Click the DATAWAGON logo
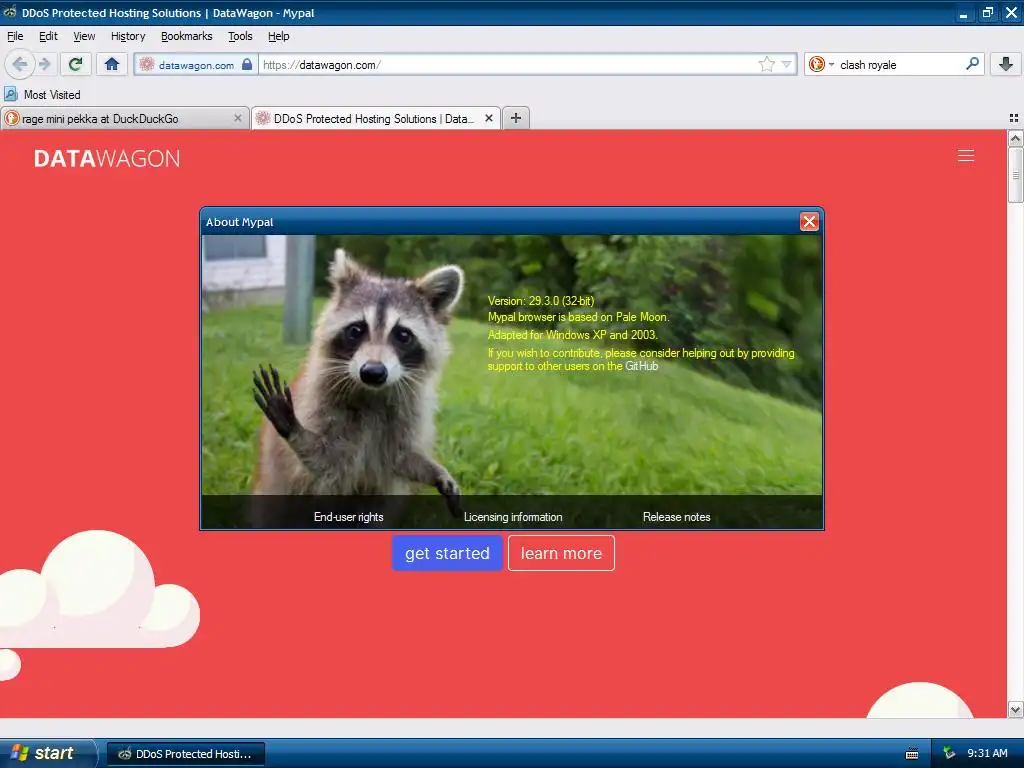This screenshot has height=768, width=1024. [x=107, y=159]
